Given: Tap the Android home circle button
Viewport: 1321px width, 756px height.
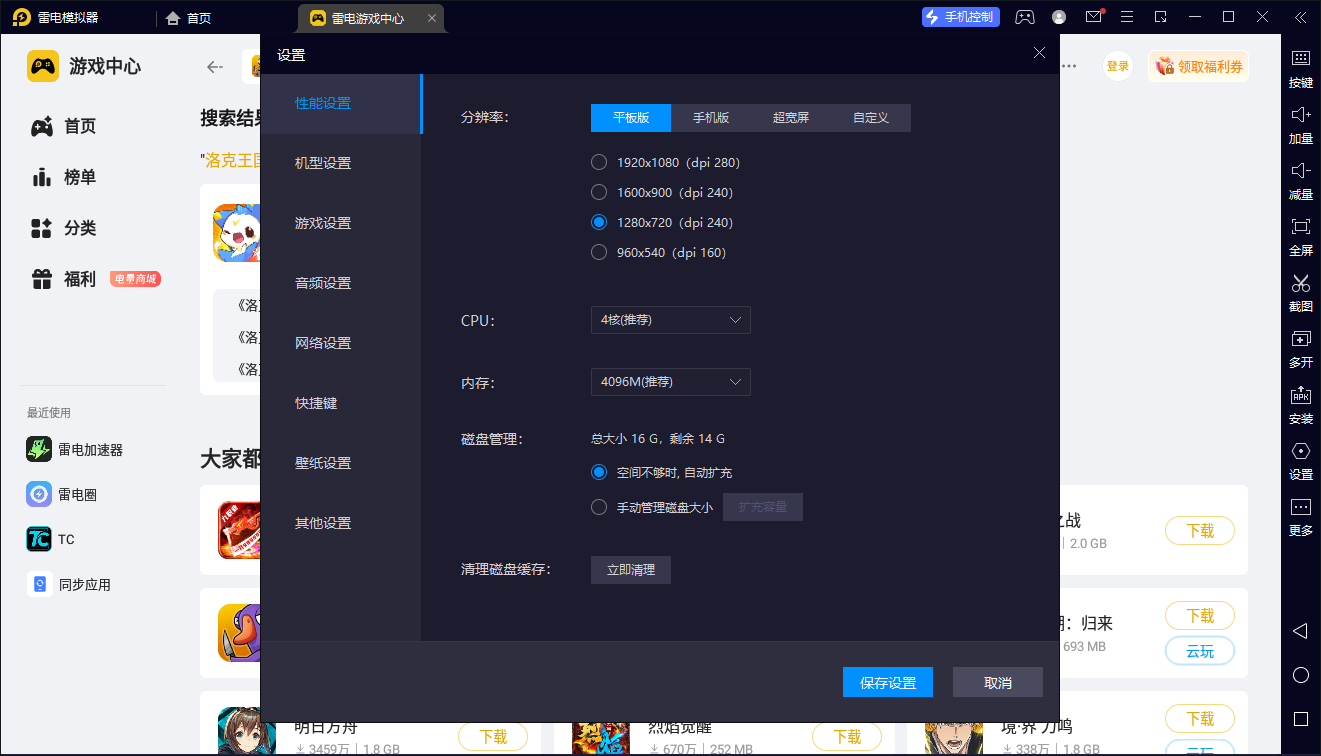Looking at the screenshot, I should pos(1300,675).
